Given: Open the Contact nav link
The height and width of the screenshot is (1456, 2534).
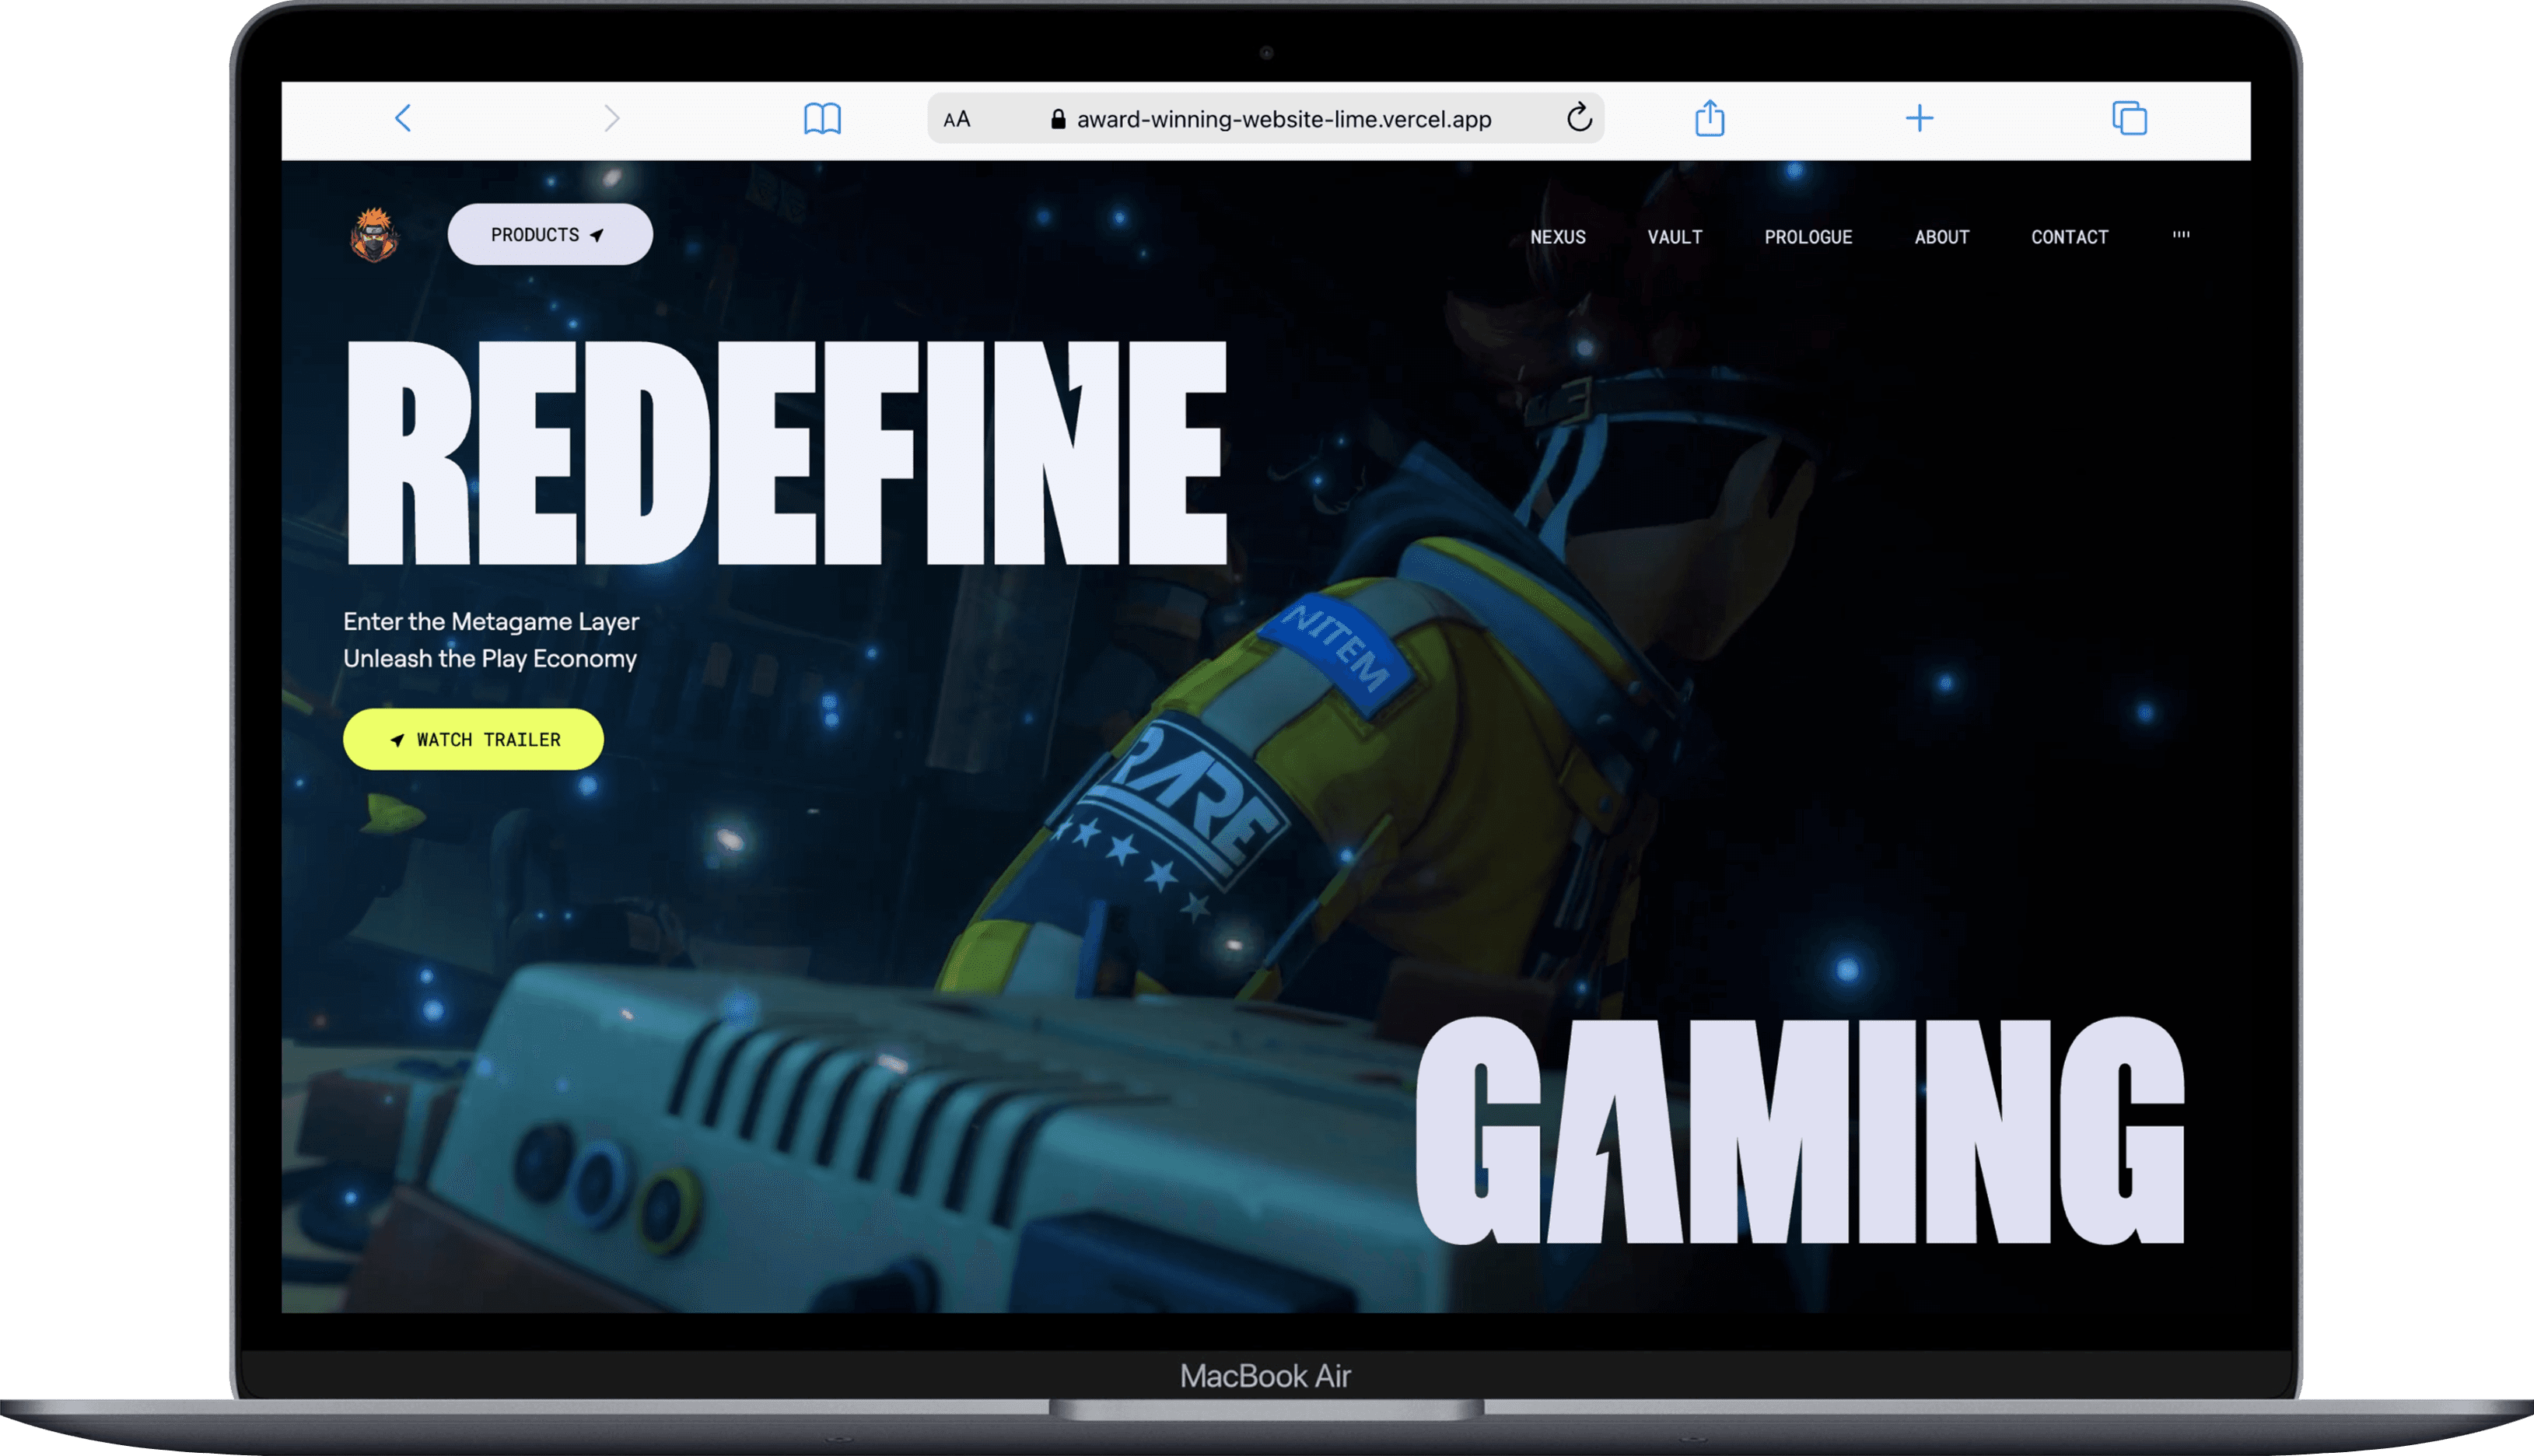Looking at the screenshot, I should tap(2069, 237).
